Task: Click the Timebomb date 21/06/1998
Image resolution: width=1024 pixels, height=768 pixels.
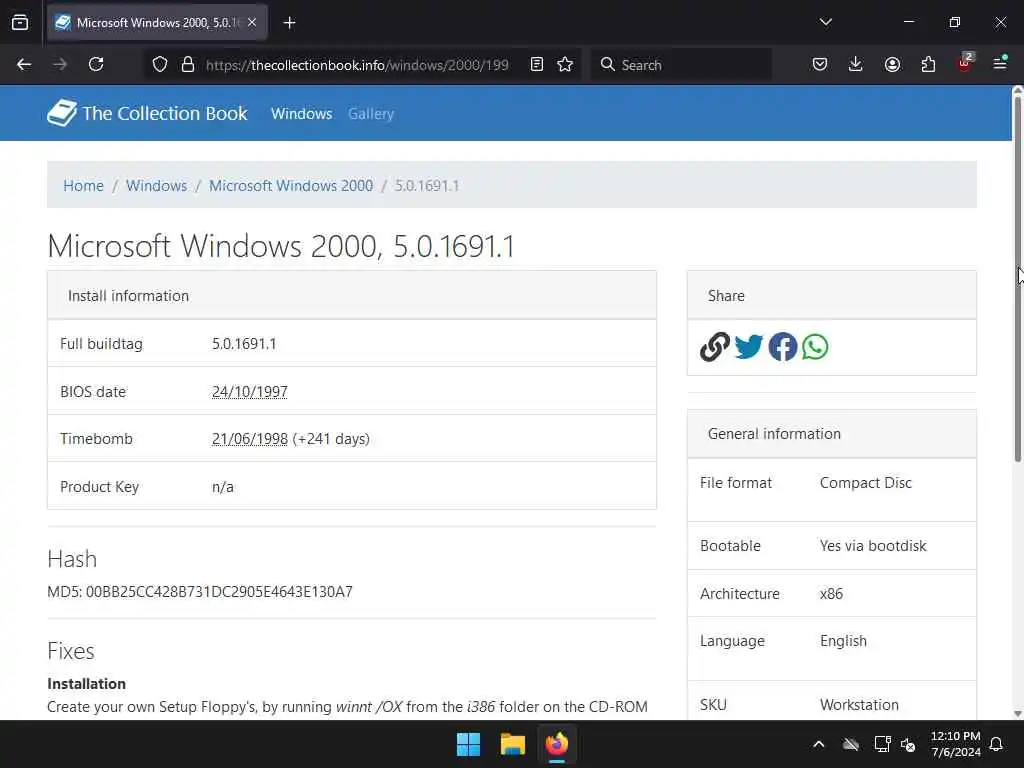Action: (x=249, y=439)
